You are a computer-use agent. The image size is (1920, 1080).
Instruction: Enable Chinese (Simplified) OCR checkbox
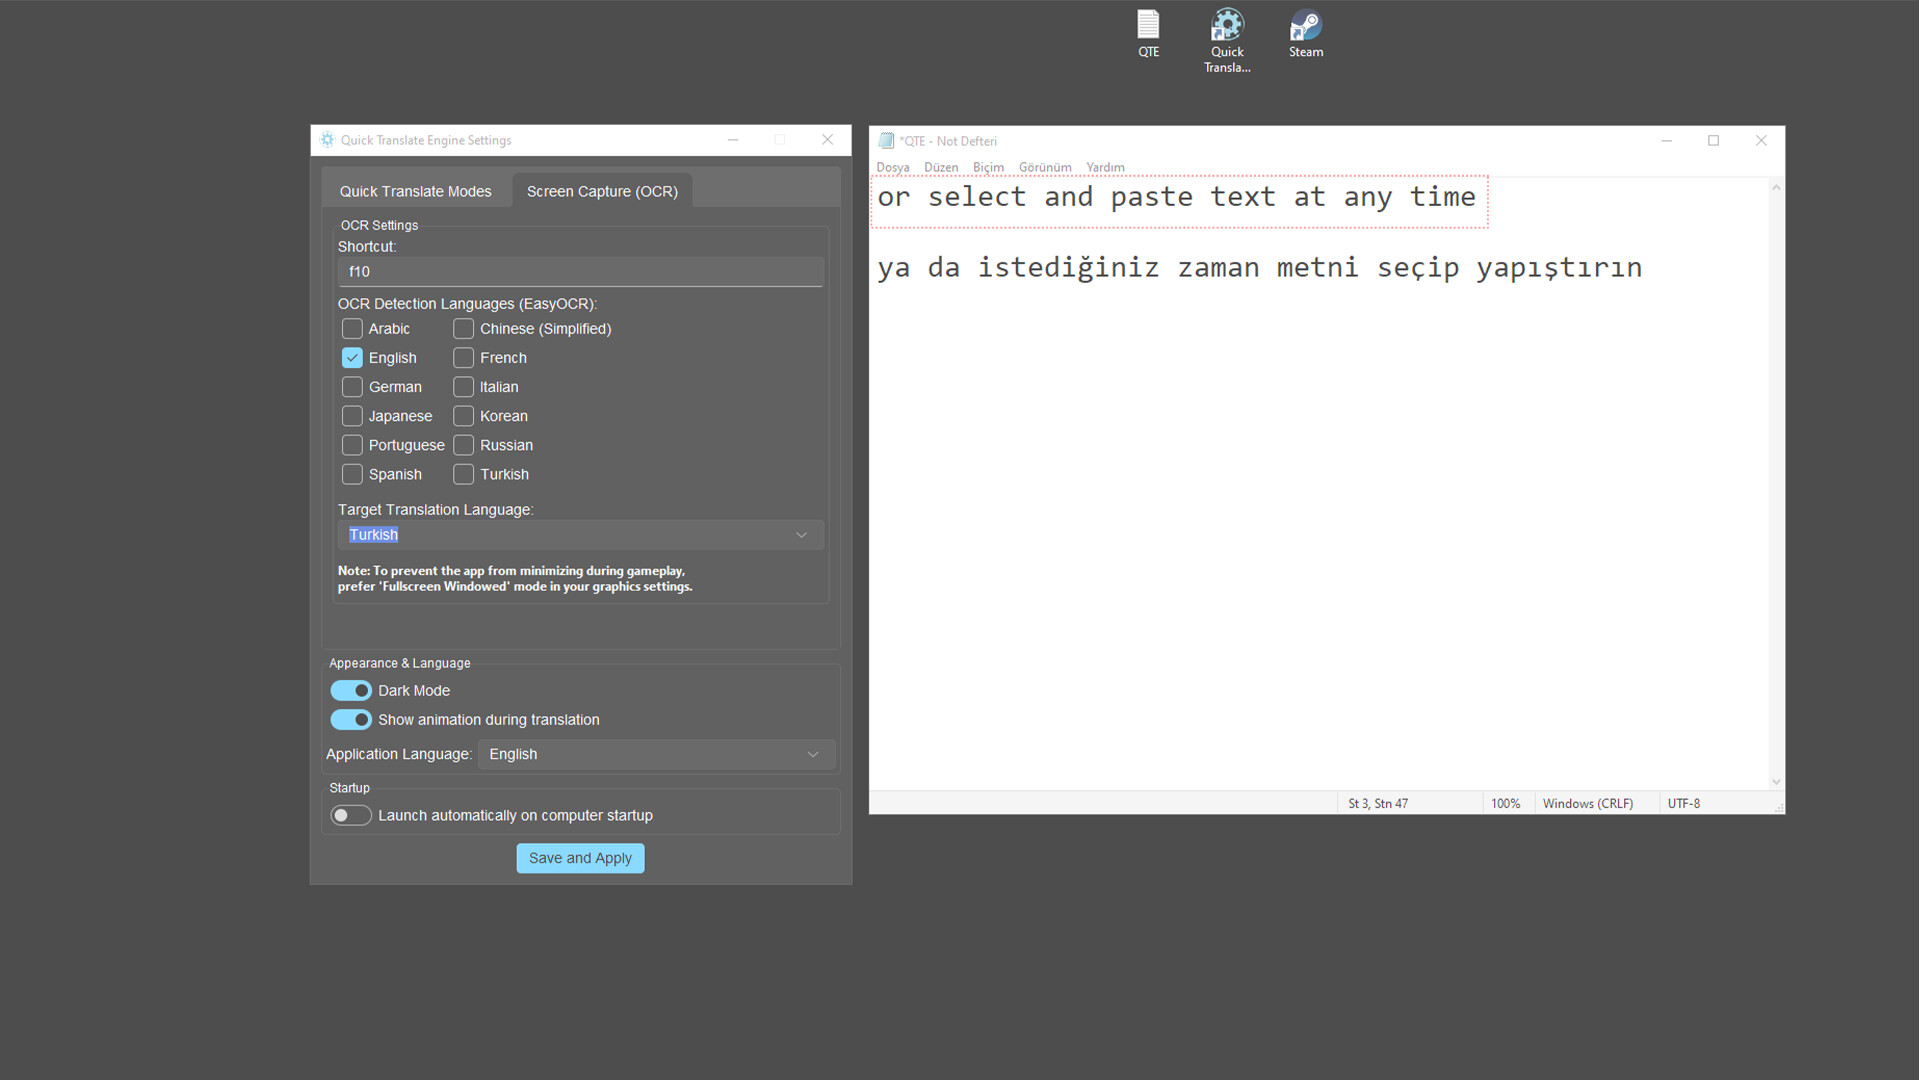pos(463,329)
